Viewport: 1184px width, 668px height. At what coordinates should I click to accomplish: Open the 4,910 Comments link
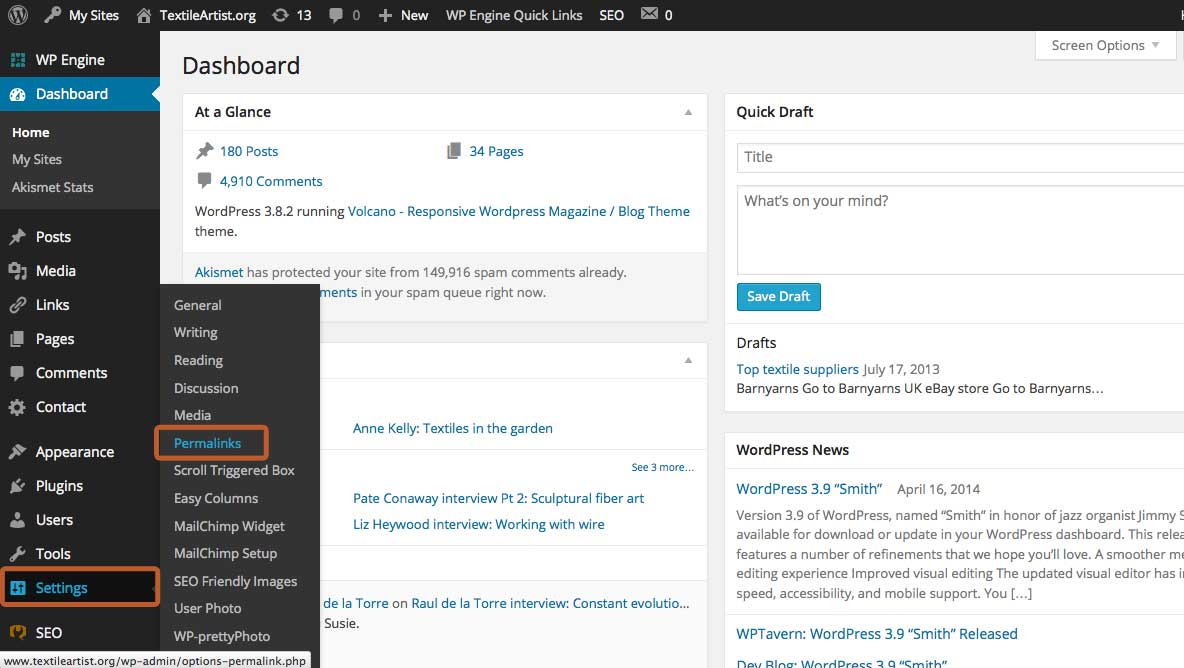271,181
